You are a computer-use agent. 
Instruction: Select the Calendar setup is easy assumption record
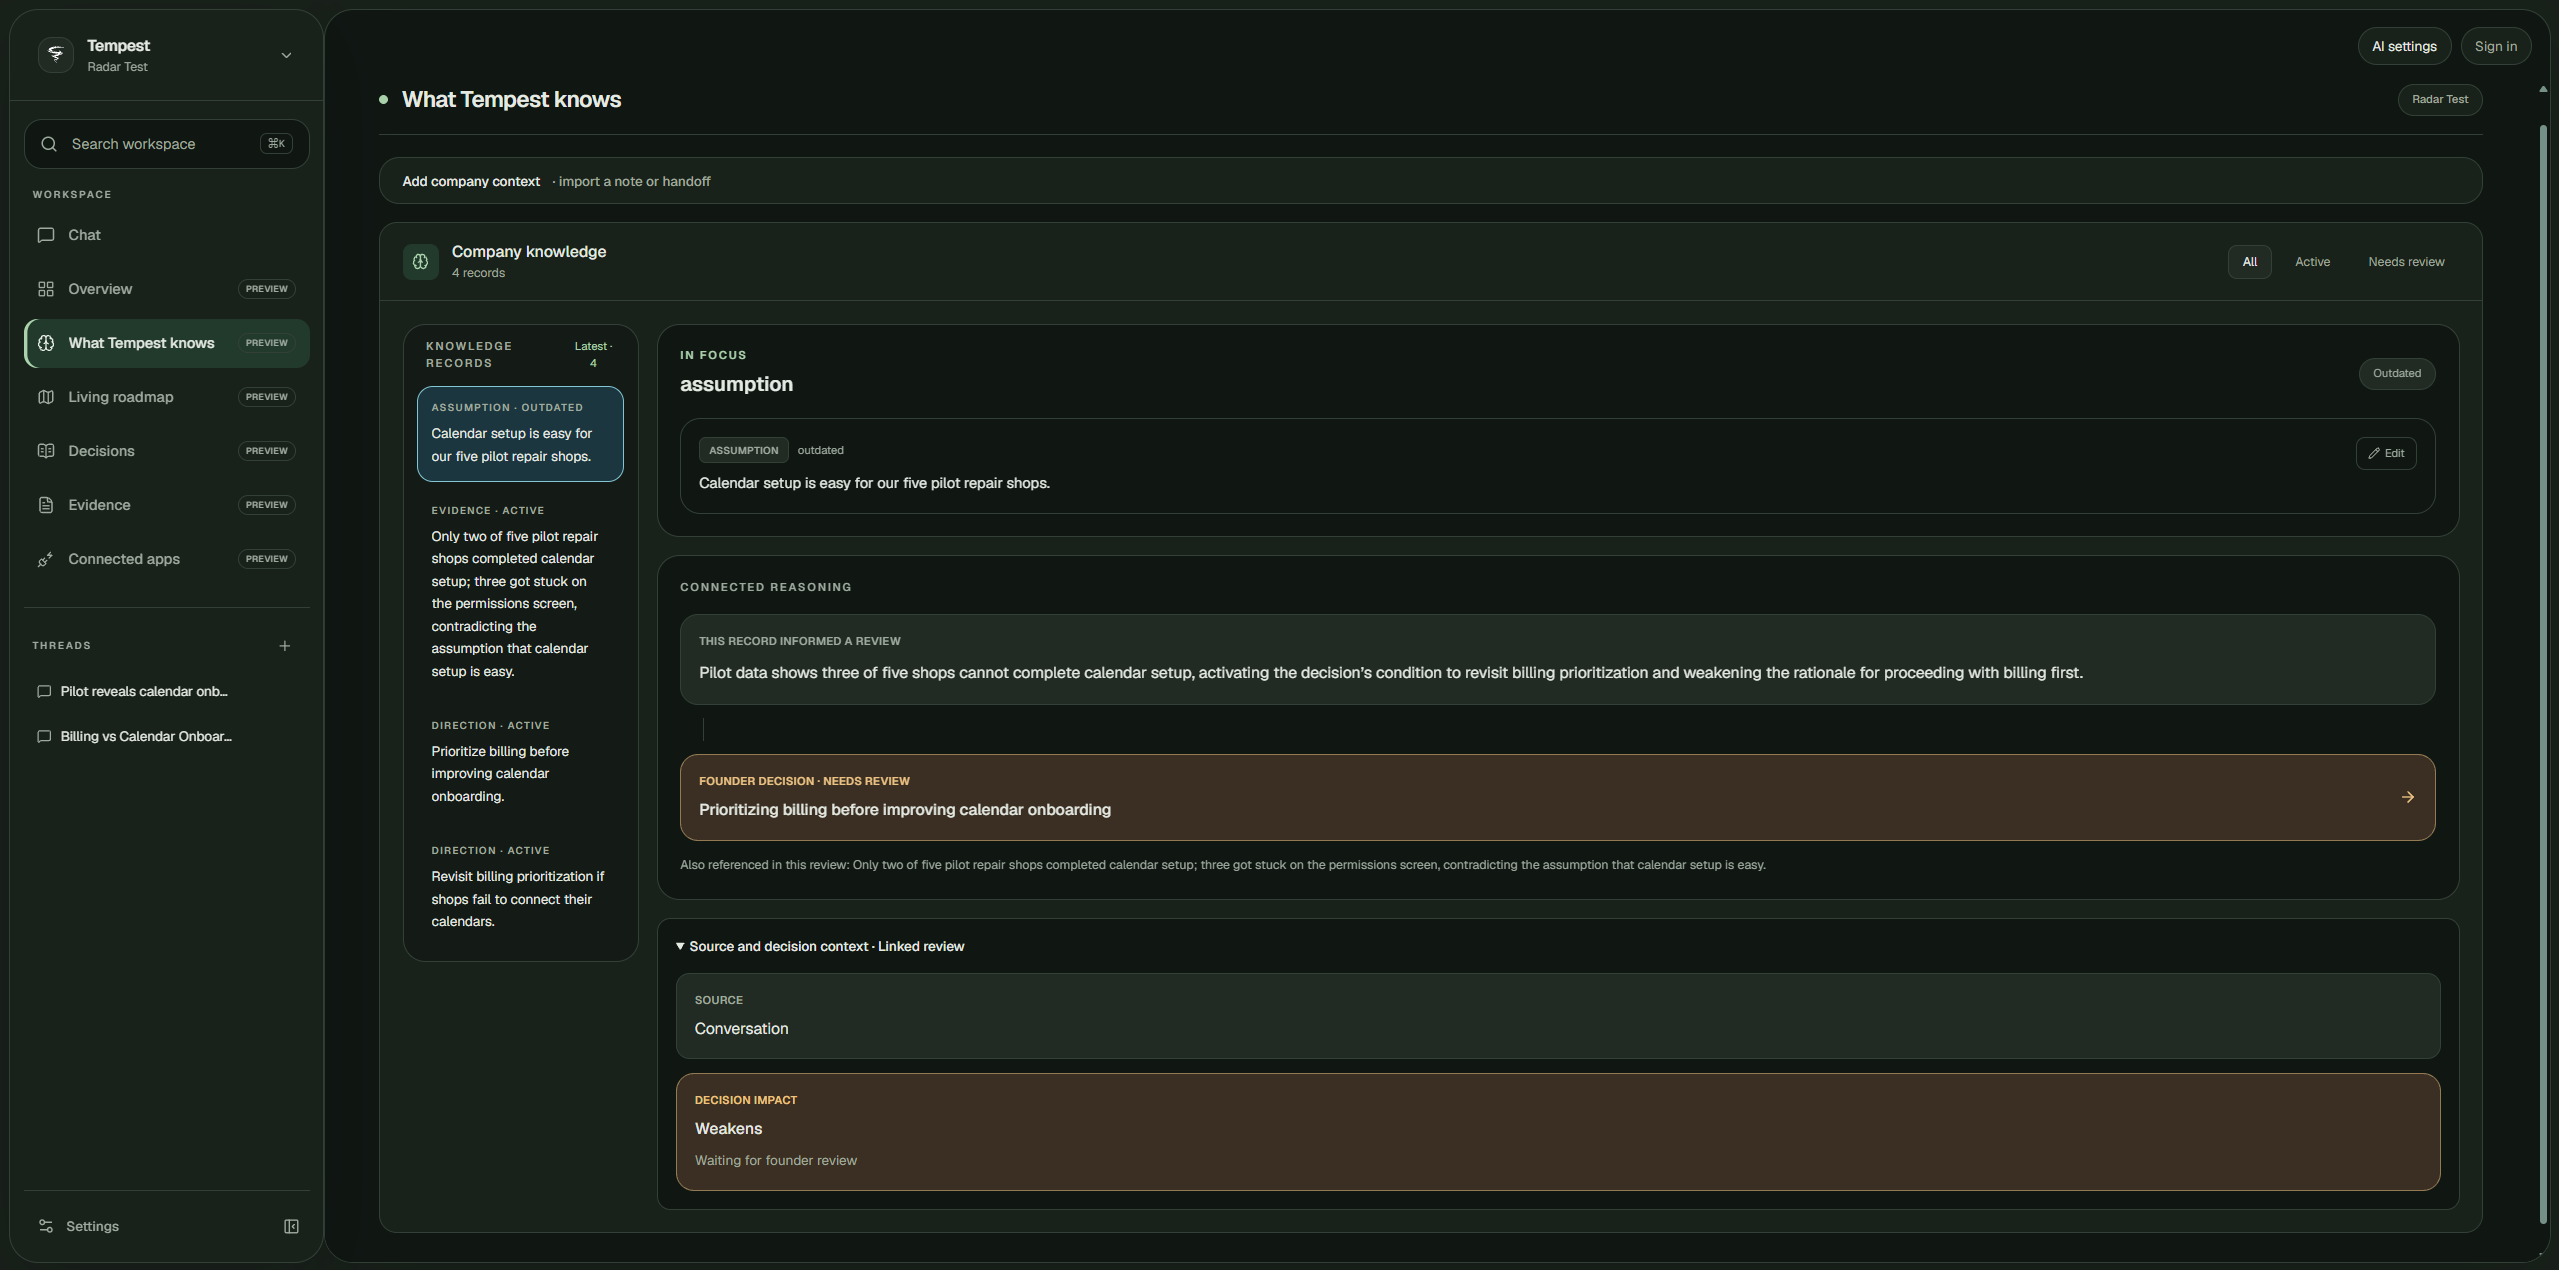click(520, 434)
